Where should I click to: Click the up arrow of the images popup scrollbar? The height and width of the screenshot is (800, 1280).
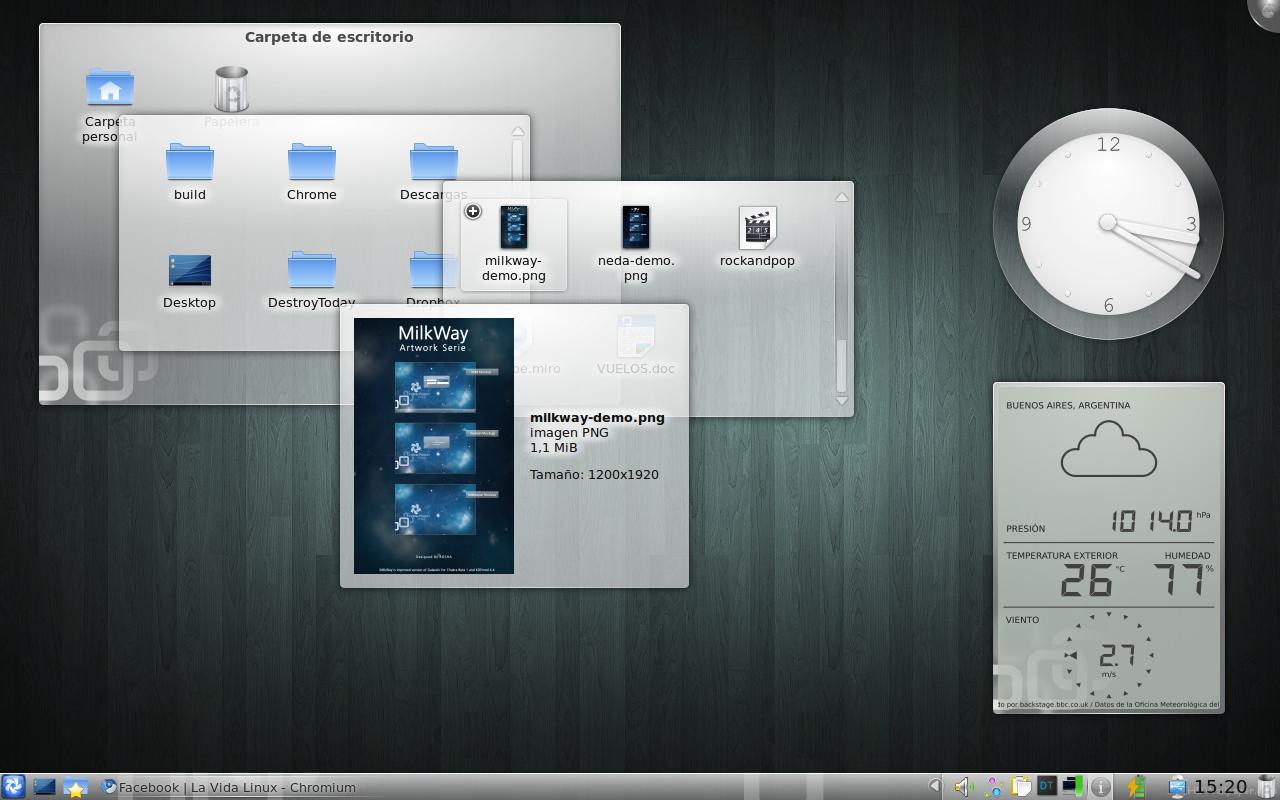[x=842, y=197]
